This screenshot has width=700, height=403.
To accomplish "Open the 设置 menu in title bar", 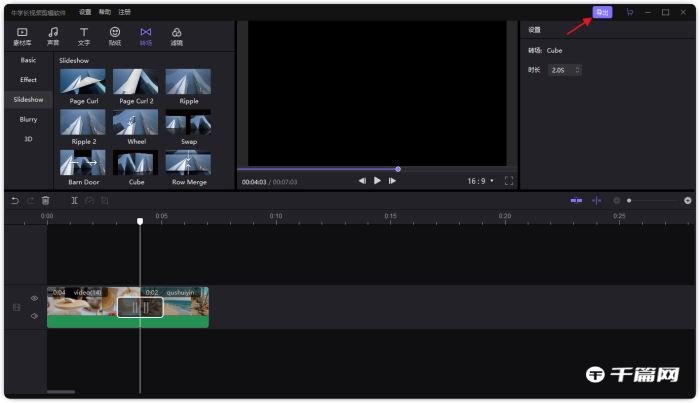I will 85,12.
